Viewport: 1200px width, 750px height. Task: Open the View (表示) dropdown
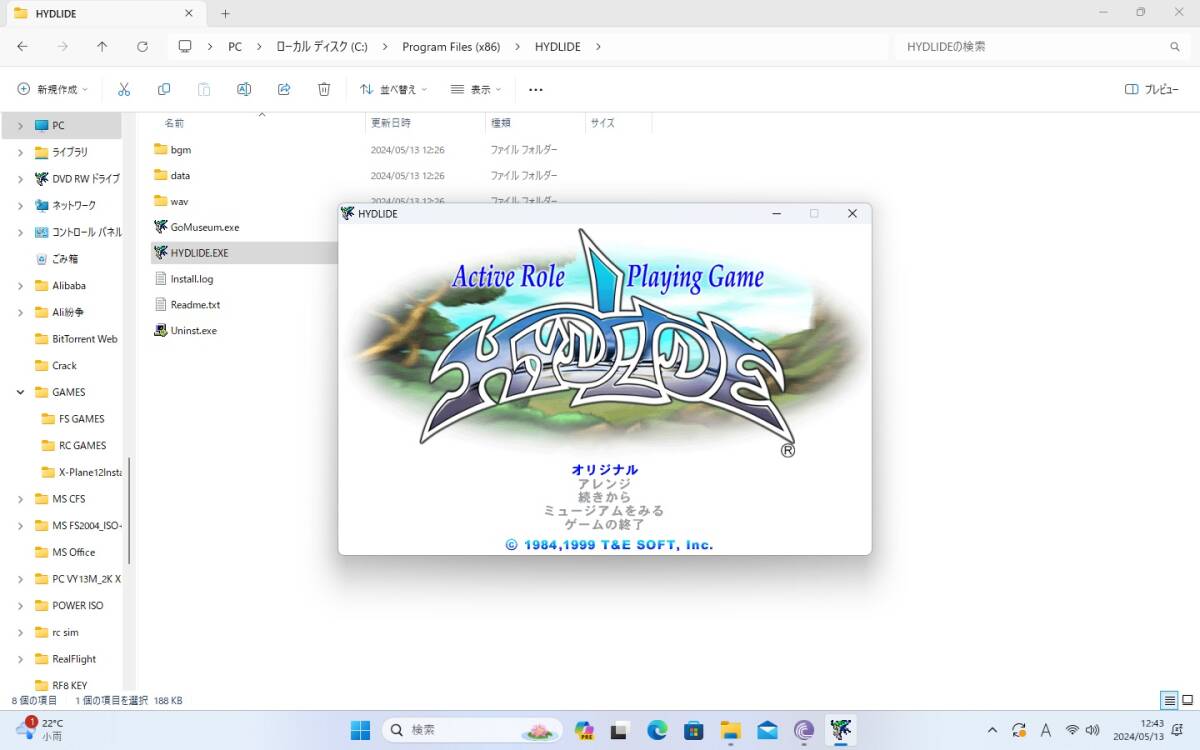point(476,89)
